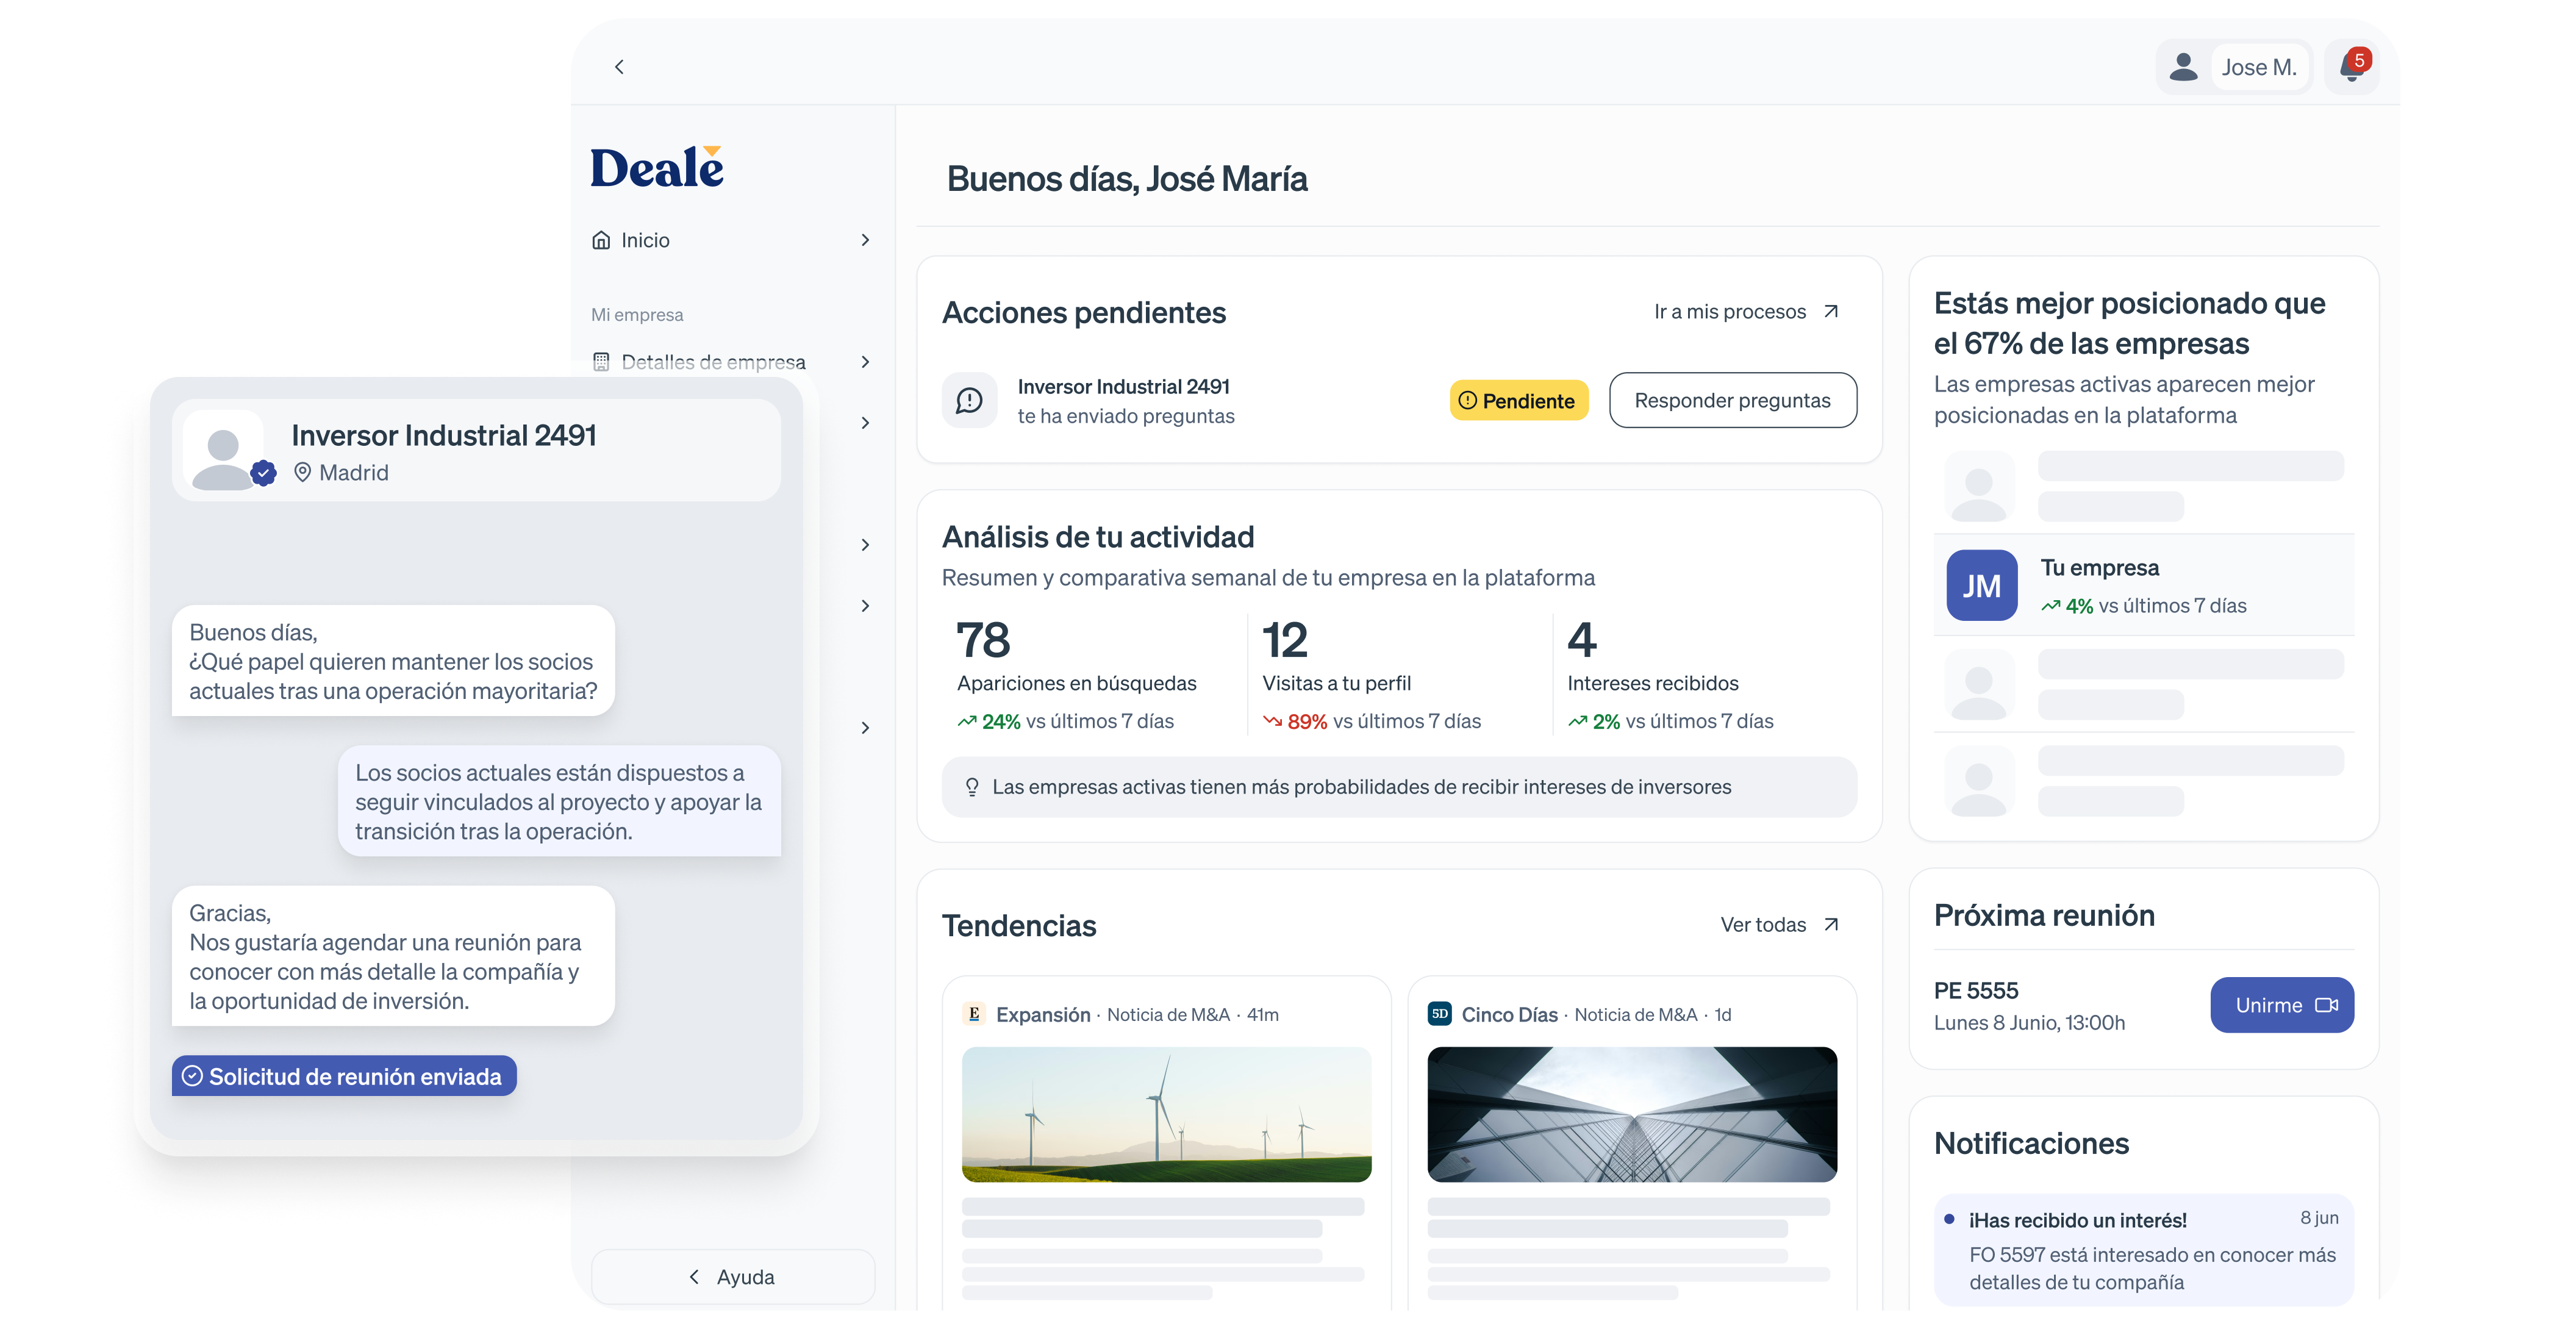The height and width of the screenshot is (1329, 2576).
Task: Select the Tu empresa ranking row
Action: (x=2143, y=586)
